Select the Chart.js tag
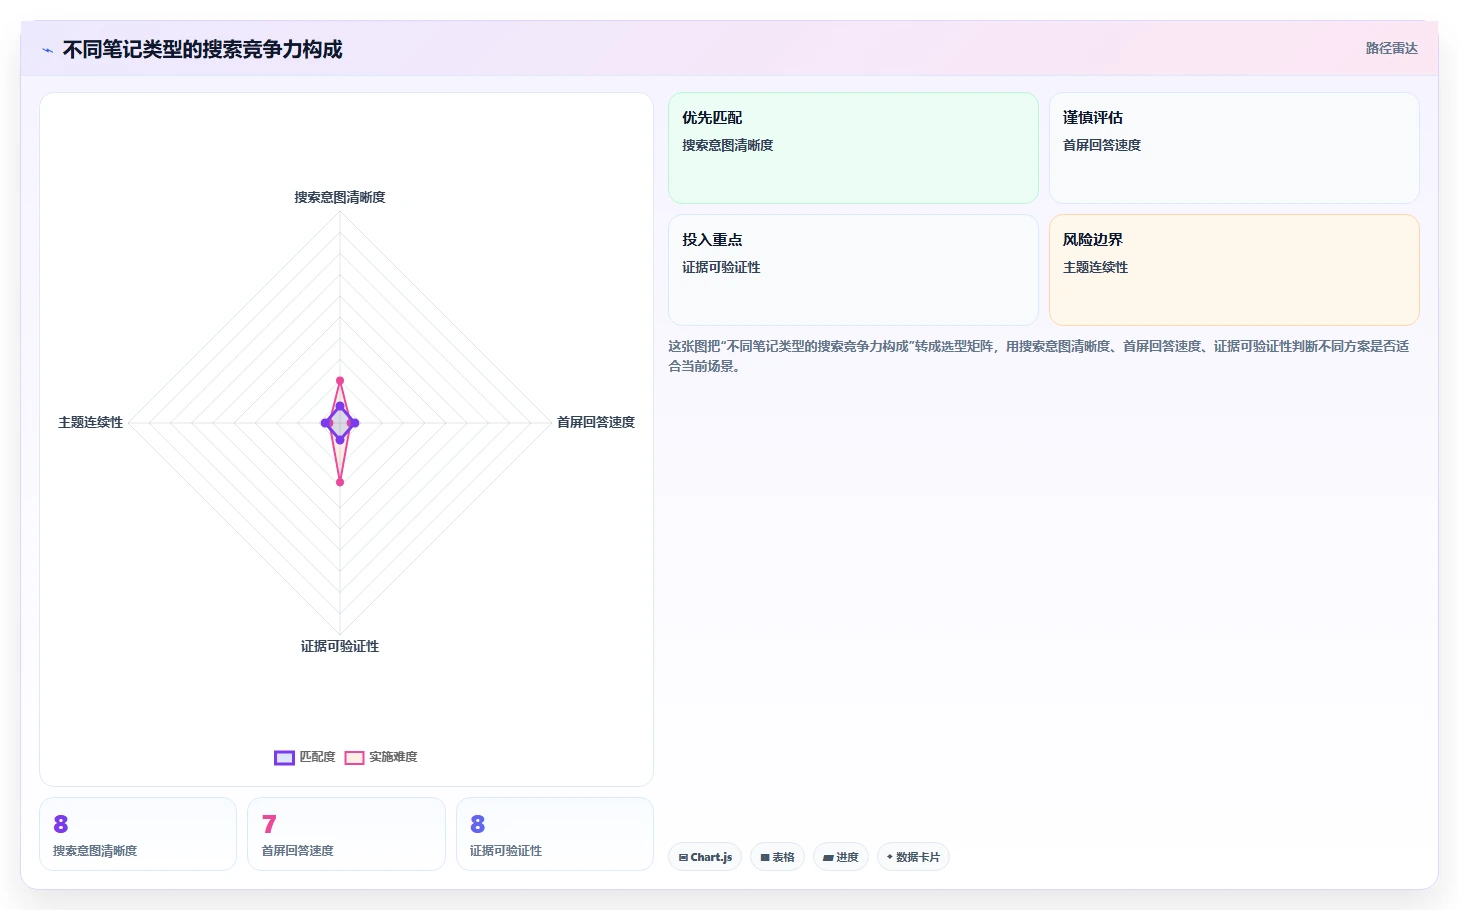 click(705, 857)
